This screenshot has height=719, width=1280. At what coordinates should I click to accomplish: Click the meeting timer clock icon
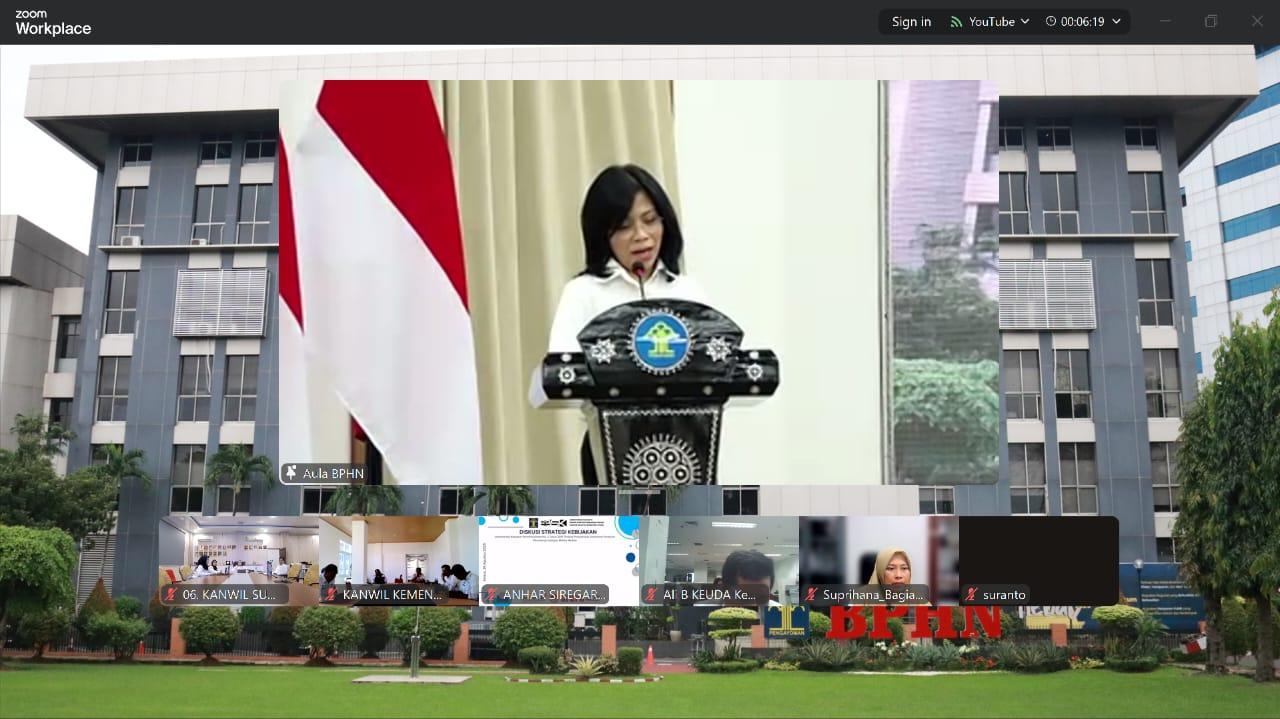(1051, 22)
